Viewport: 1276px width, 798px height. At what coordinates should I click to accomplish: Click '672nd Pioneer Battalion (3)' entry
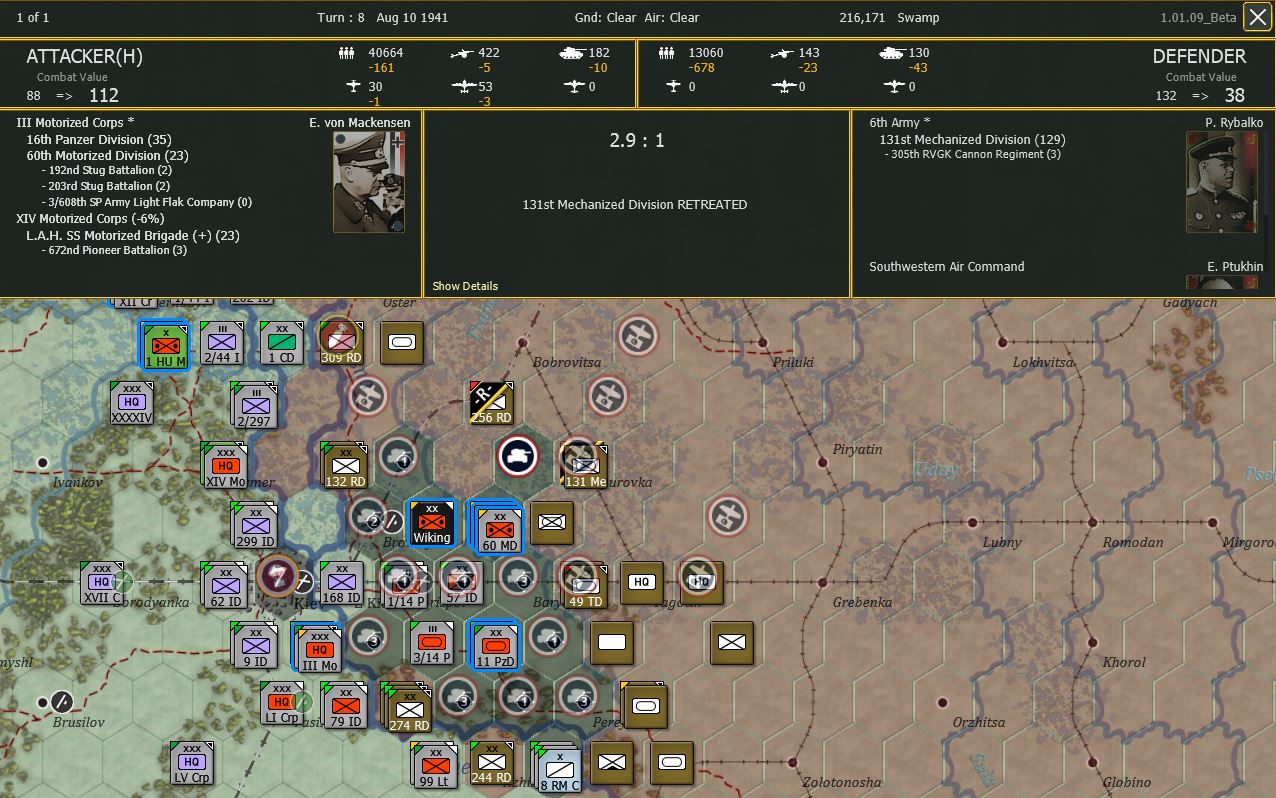tap(114, 251)
